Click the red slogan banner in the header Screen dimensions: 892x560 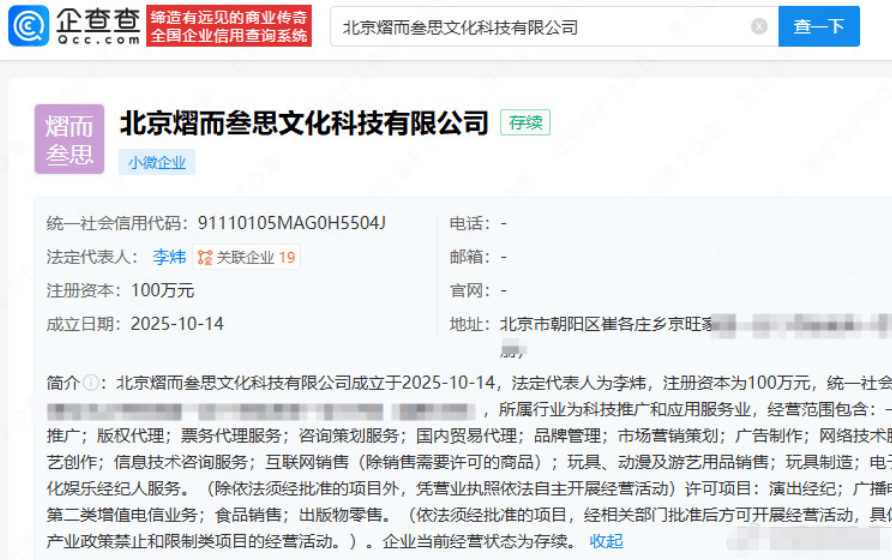click(229, 26)
